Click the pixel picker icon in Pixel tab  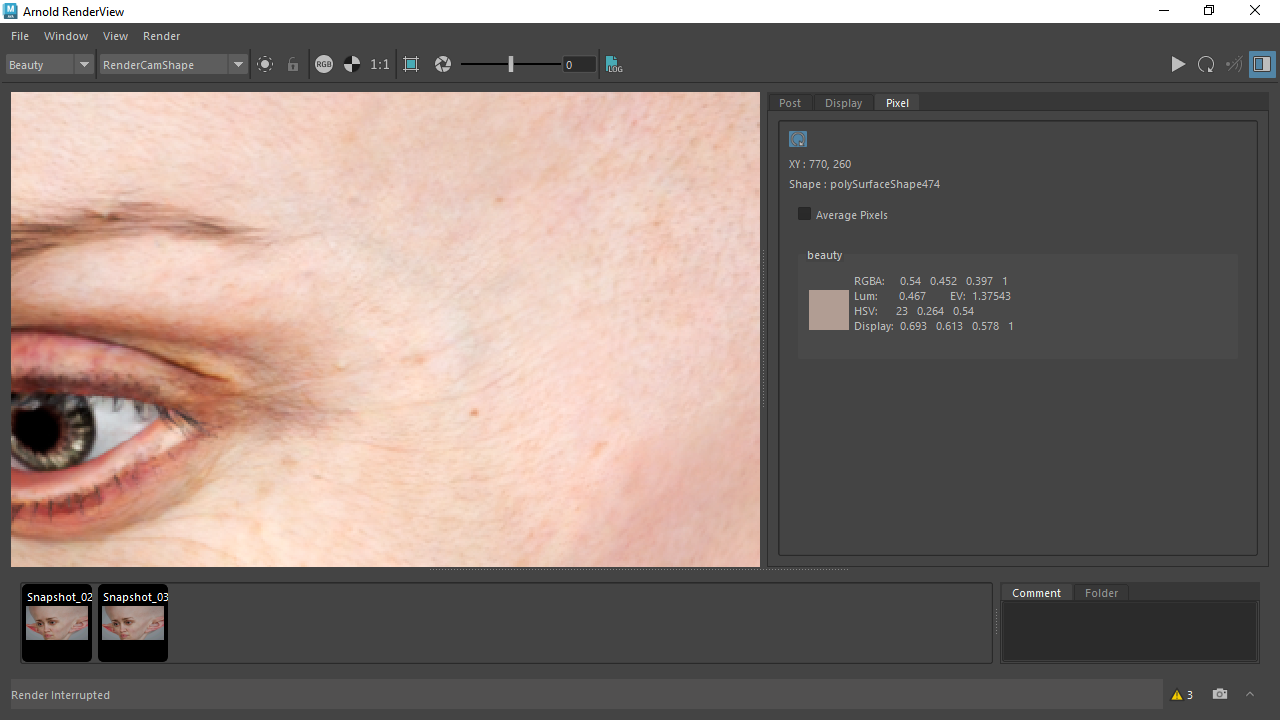point(798,139)
